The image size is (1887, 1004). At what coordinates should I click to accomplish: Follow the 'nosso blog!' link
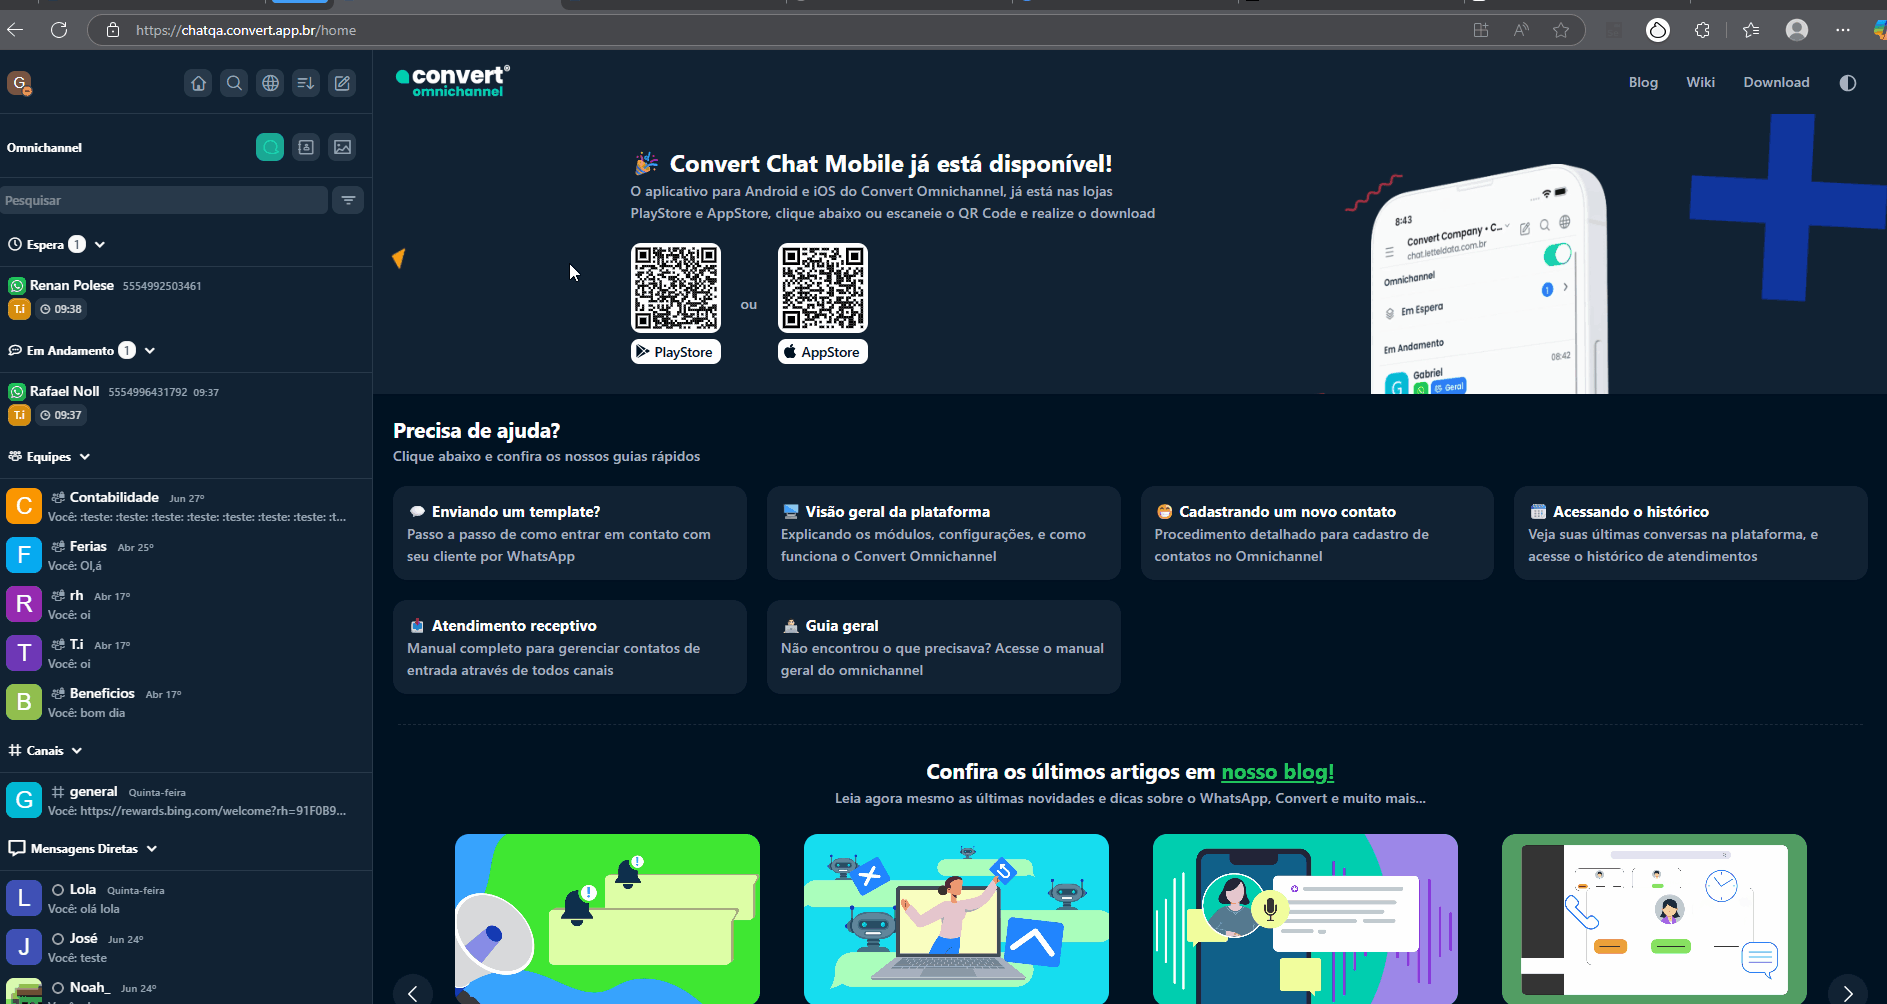pyautogui.click(x=1278, y=772)
